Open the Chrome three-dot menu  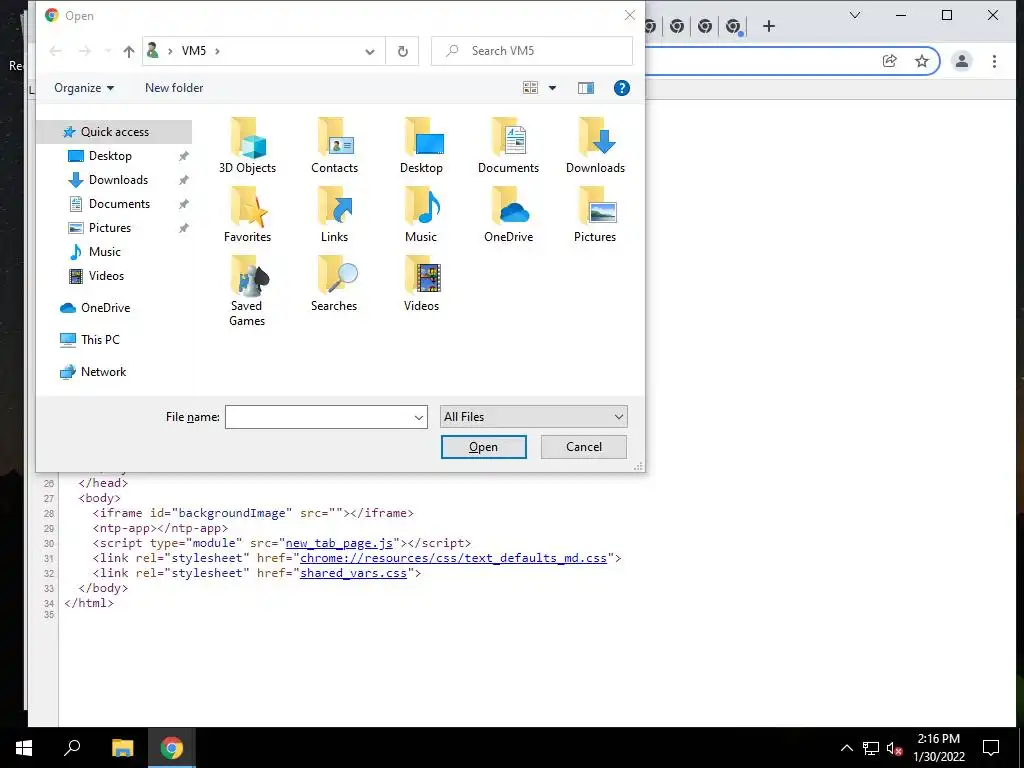[x=994, y=61]
